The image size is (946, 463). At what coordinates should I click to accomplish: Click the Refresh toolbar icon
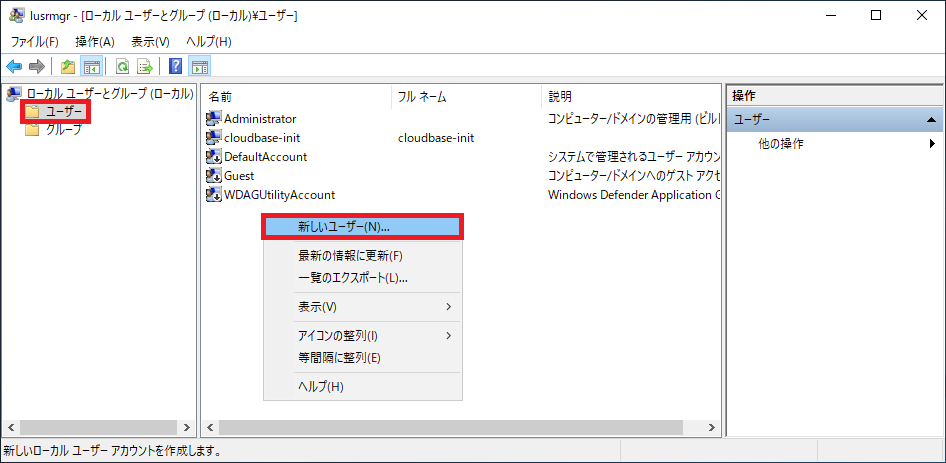[x=122, y=66]
